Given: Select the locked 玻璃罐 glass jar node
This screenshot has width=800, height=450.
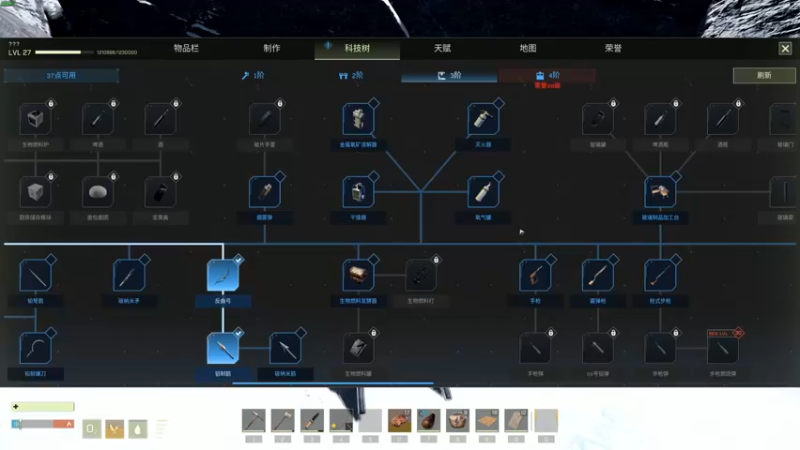Looking at the screenshot, I should point(597,119).
